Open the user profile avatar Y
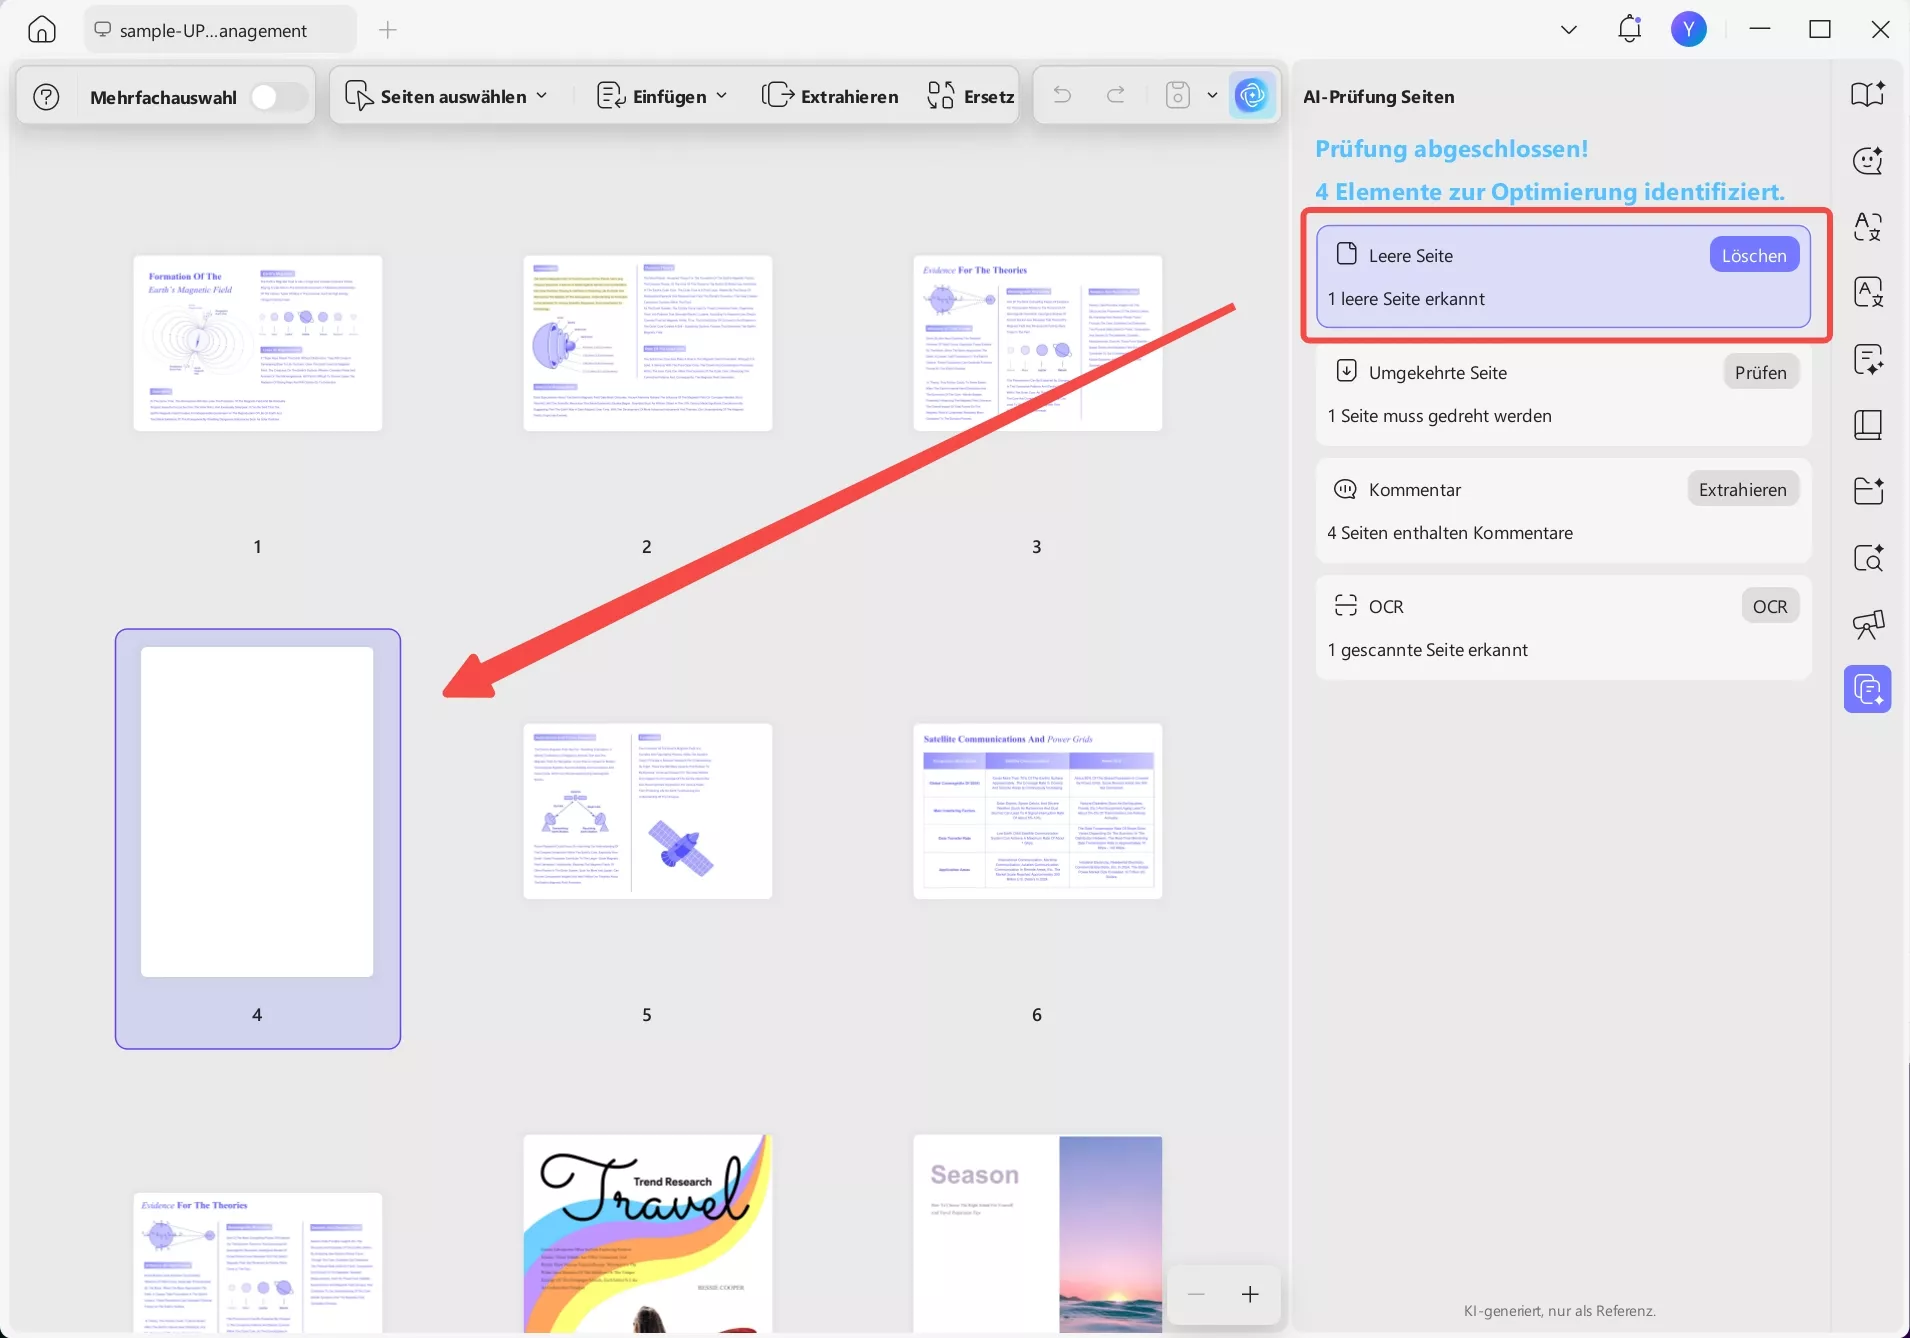This screenshot has height=1338, width=1910. (1689, 30)
